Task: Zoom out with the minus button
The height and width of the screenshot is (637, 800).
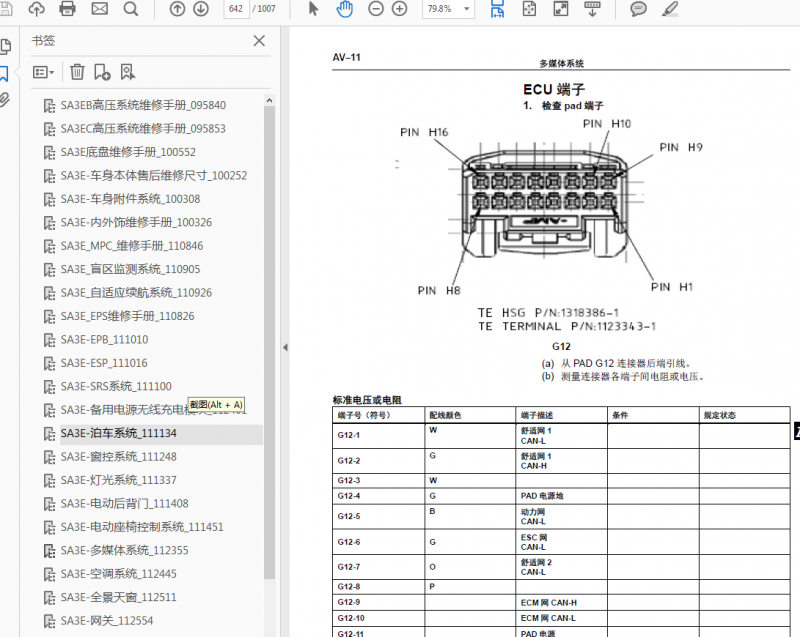Action: pos(376,8)
